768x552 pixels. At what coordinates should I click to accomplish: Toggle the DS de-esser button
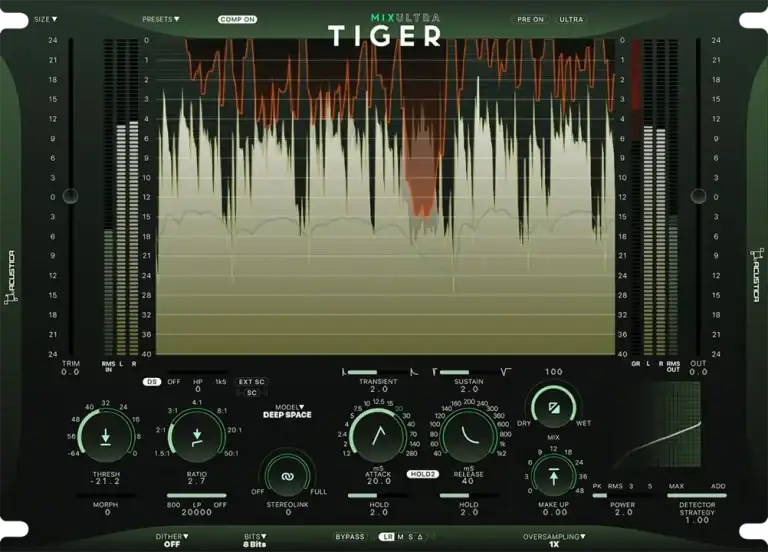pyautogui.click(x=152, y=382)
